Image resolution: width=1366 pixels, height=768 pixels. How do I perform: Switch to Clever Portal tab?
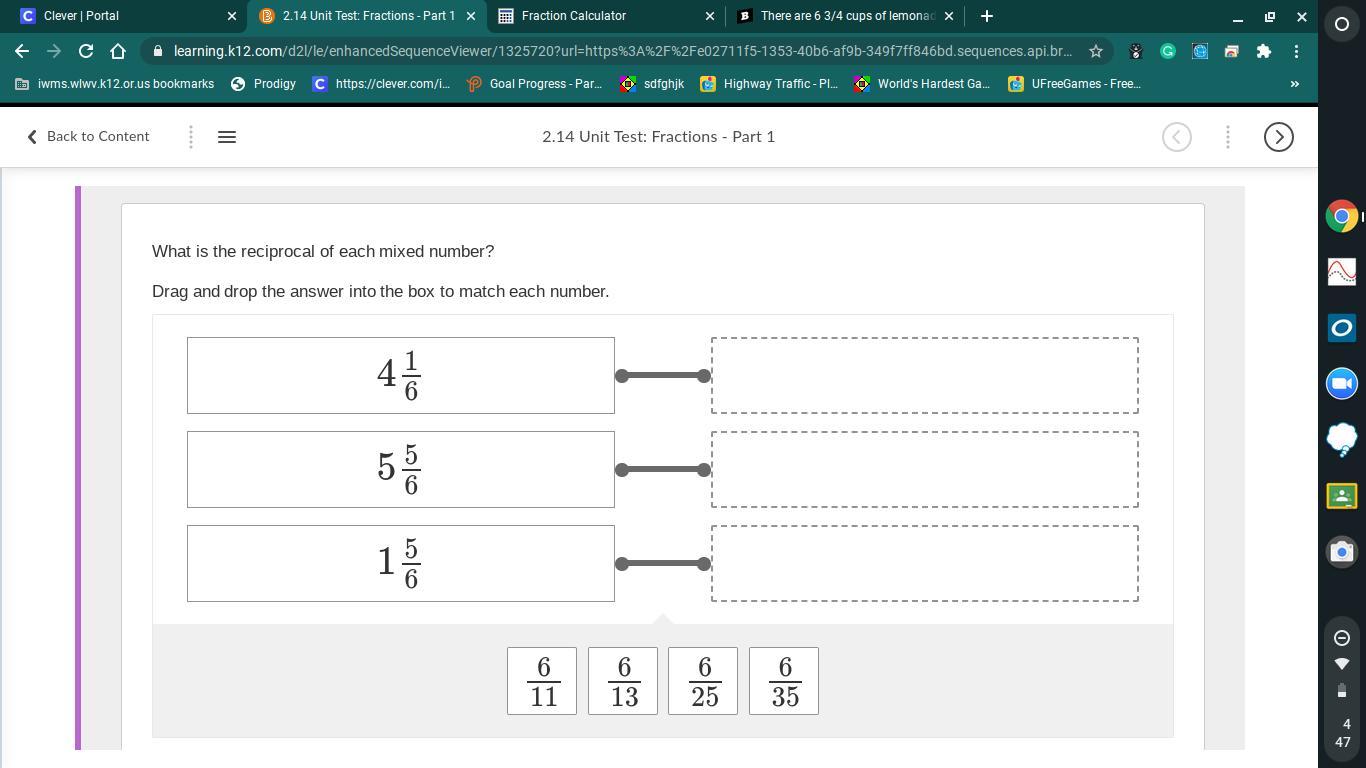tap(125, 16)
